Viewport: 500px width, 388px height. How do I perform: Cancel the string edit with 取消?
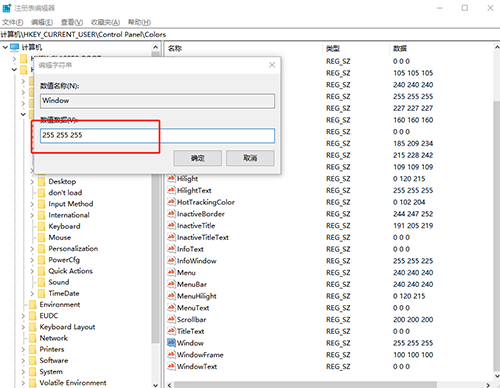[250, 158]
